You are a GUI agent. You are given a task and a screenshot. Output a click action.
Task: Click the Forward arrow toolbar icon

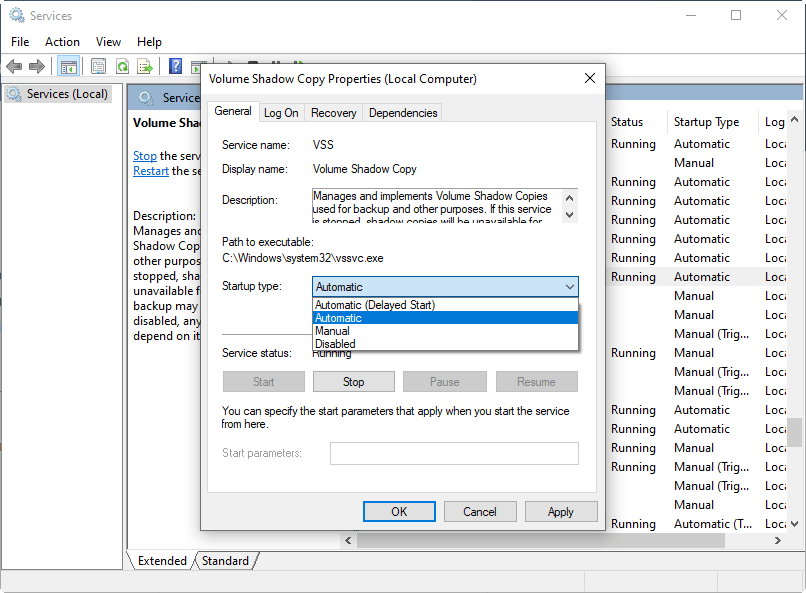click(x=37, y=66)
